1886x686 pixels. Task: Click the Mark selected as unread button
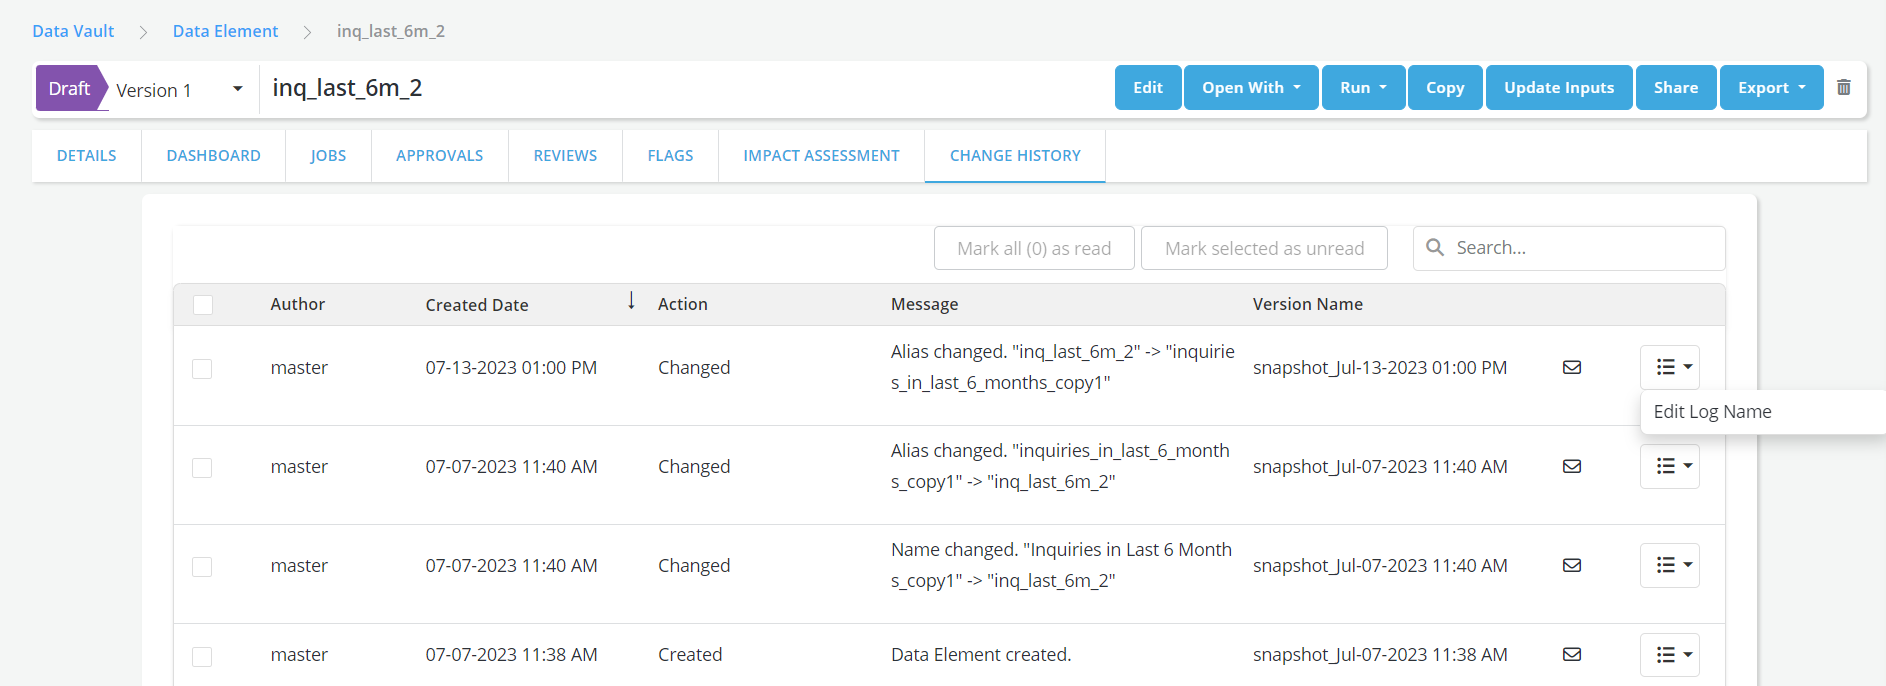(x=1264, y=249)
